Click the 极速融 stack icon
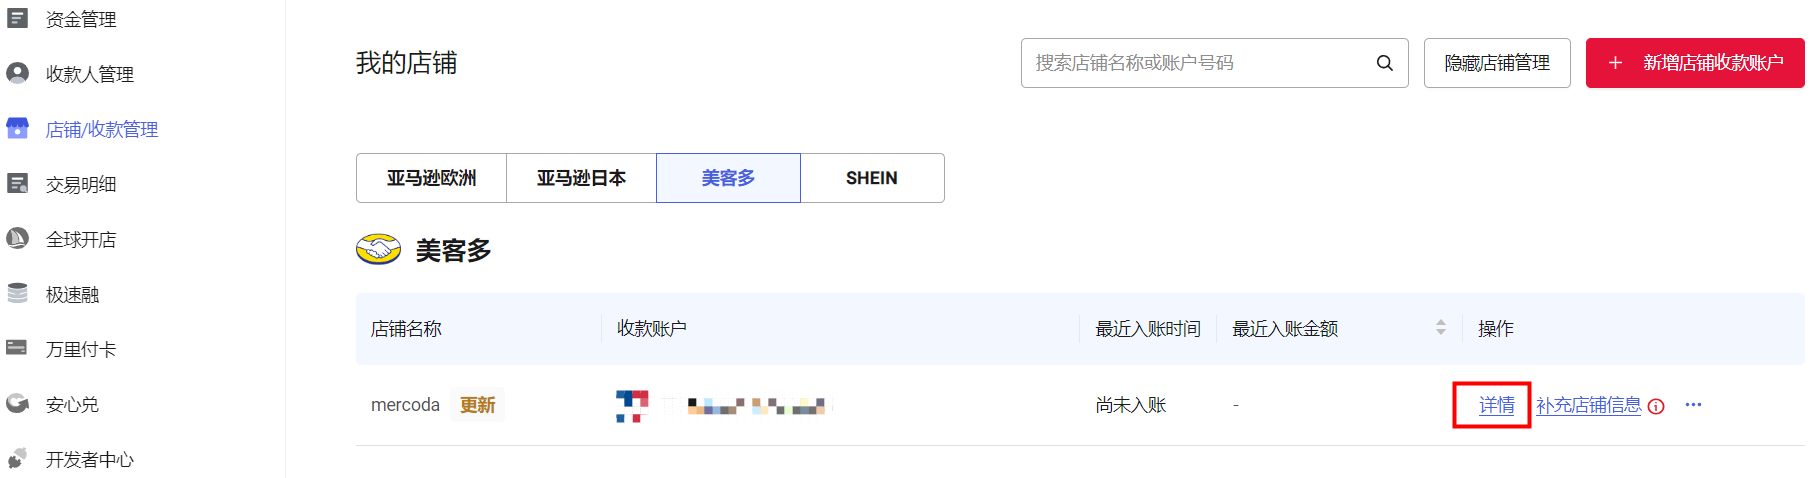 click(x=17, y=293)
